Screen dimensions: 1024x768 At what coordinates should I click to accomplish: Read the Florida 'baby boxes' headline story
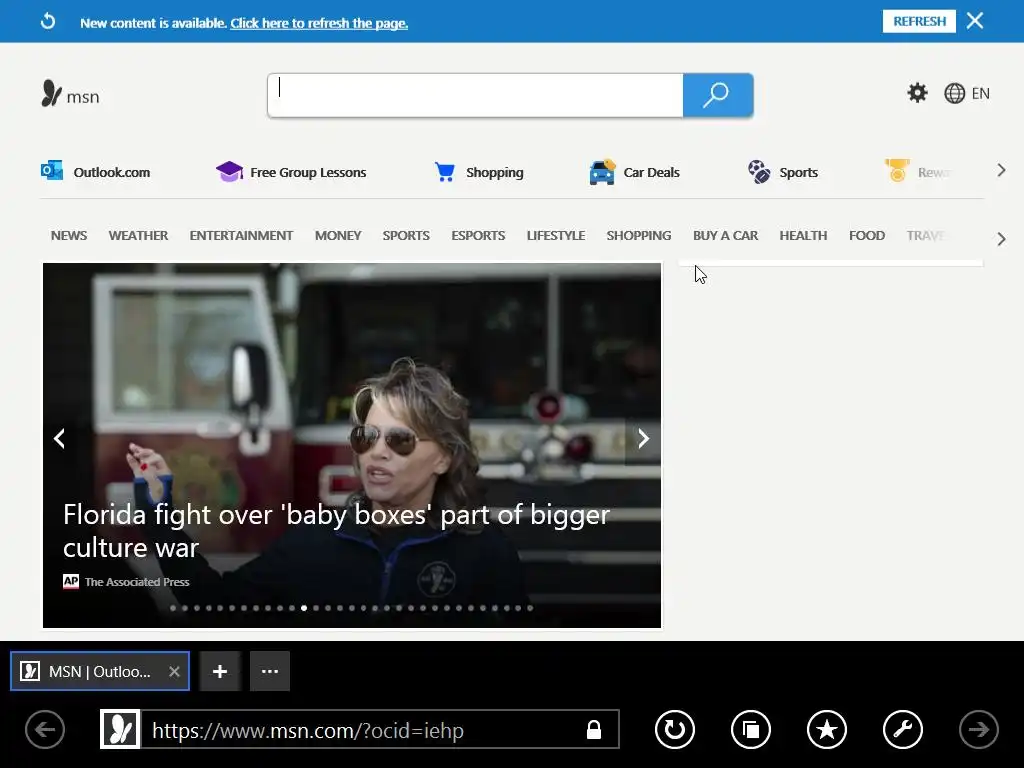336,530
